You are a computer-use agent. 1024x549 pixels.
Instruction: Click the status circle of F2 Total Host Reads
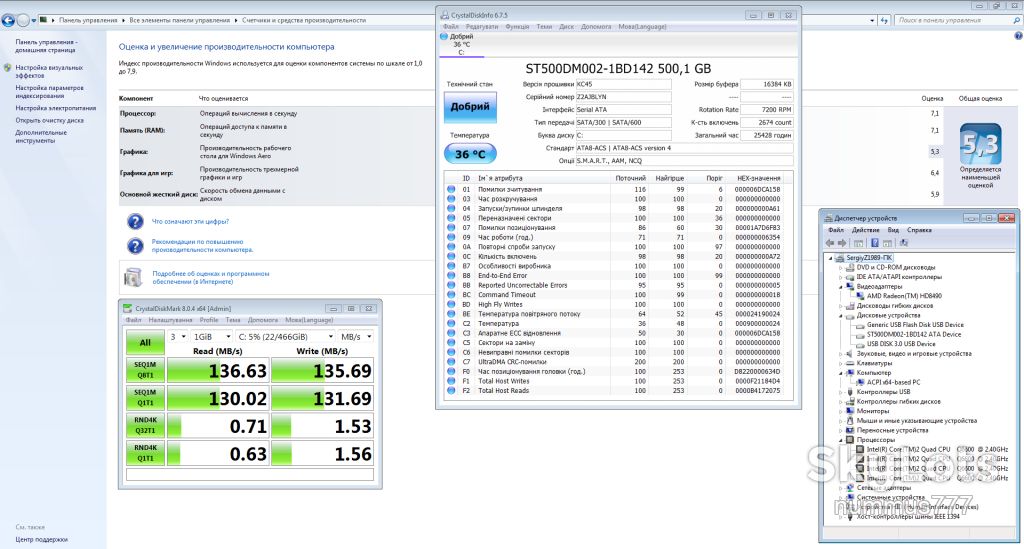451,391
